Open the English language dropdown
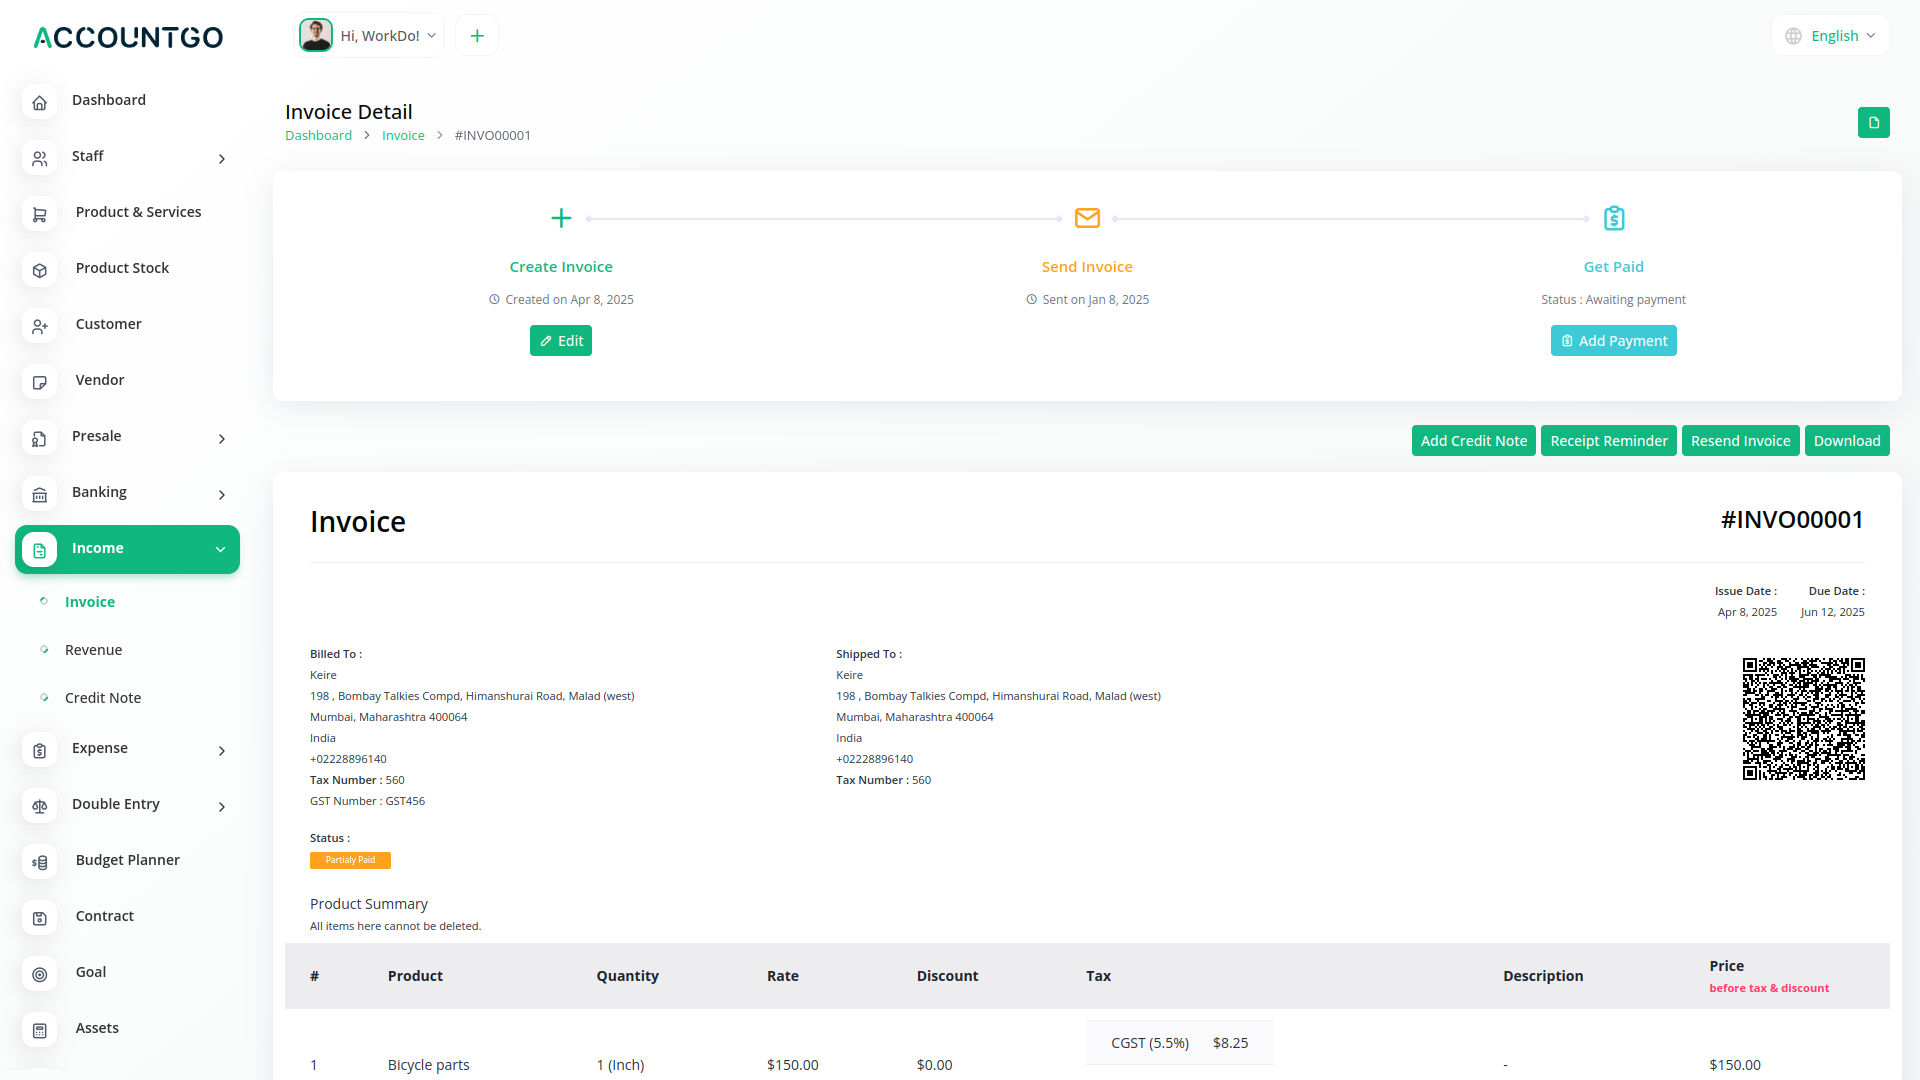 coord(1831,36)
